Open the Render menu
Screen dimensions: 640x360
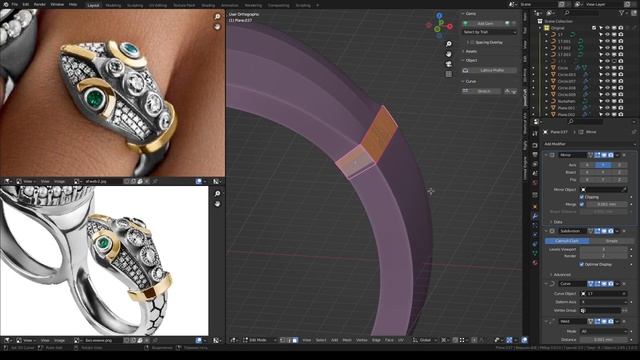point(40,4)
